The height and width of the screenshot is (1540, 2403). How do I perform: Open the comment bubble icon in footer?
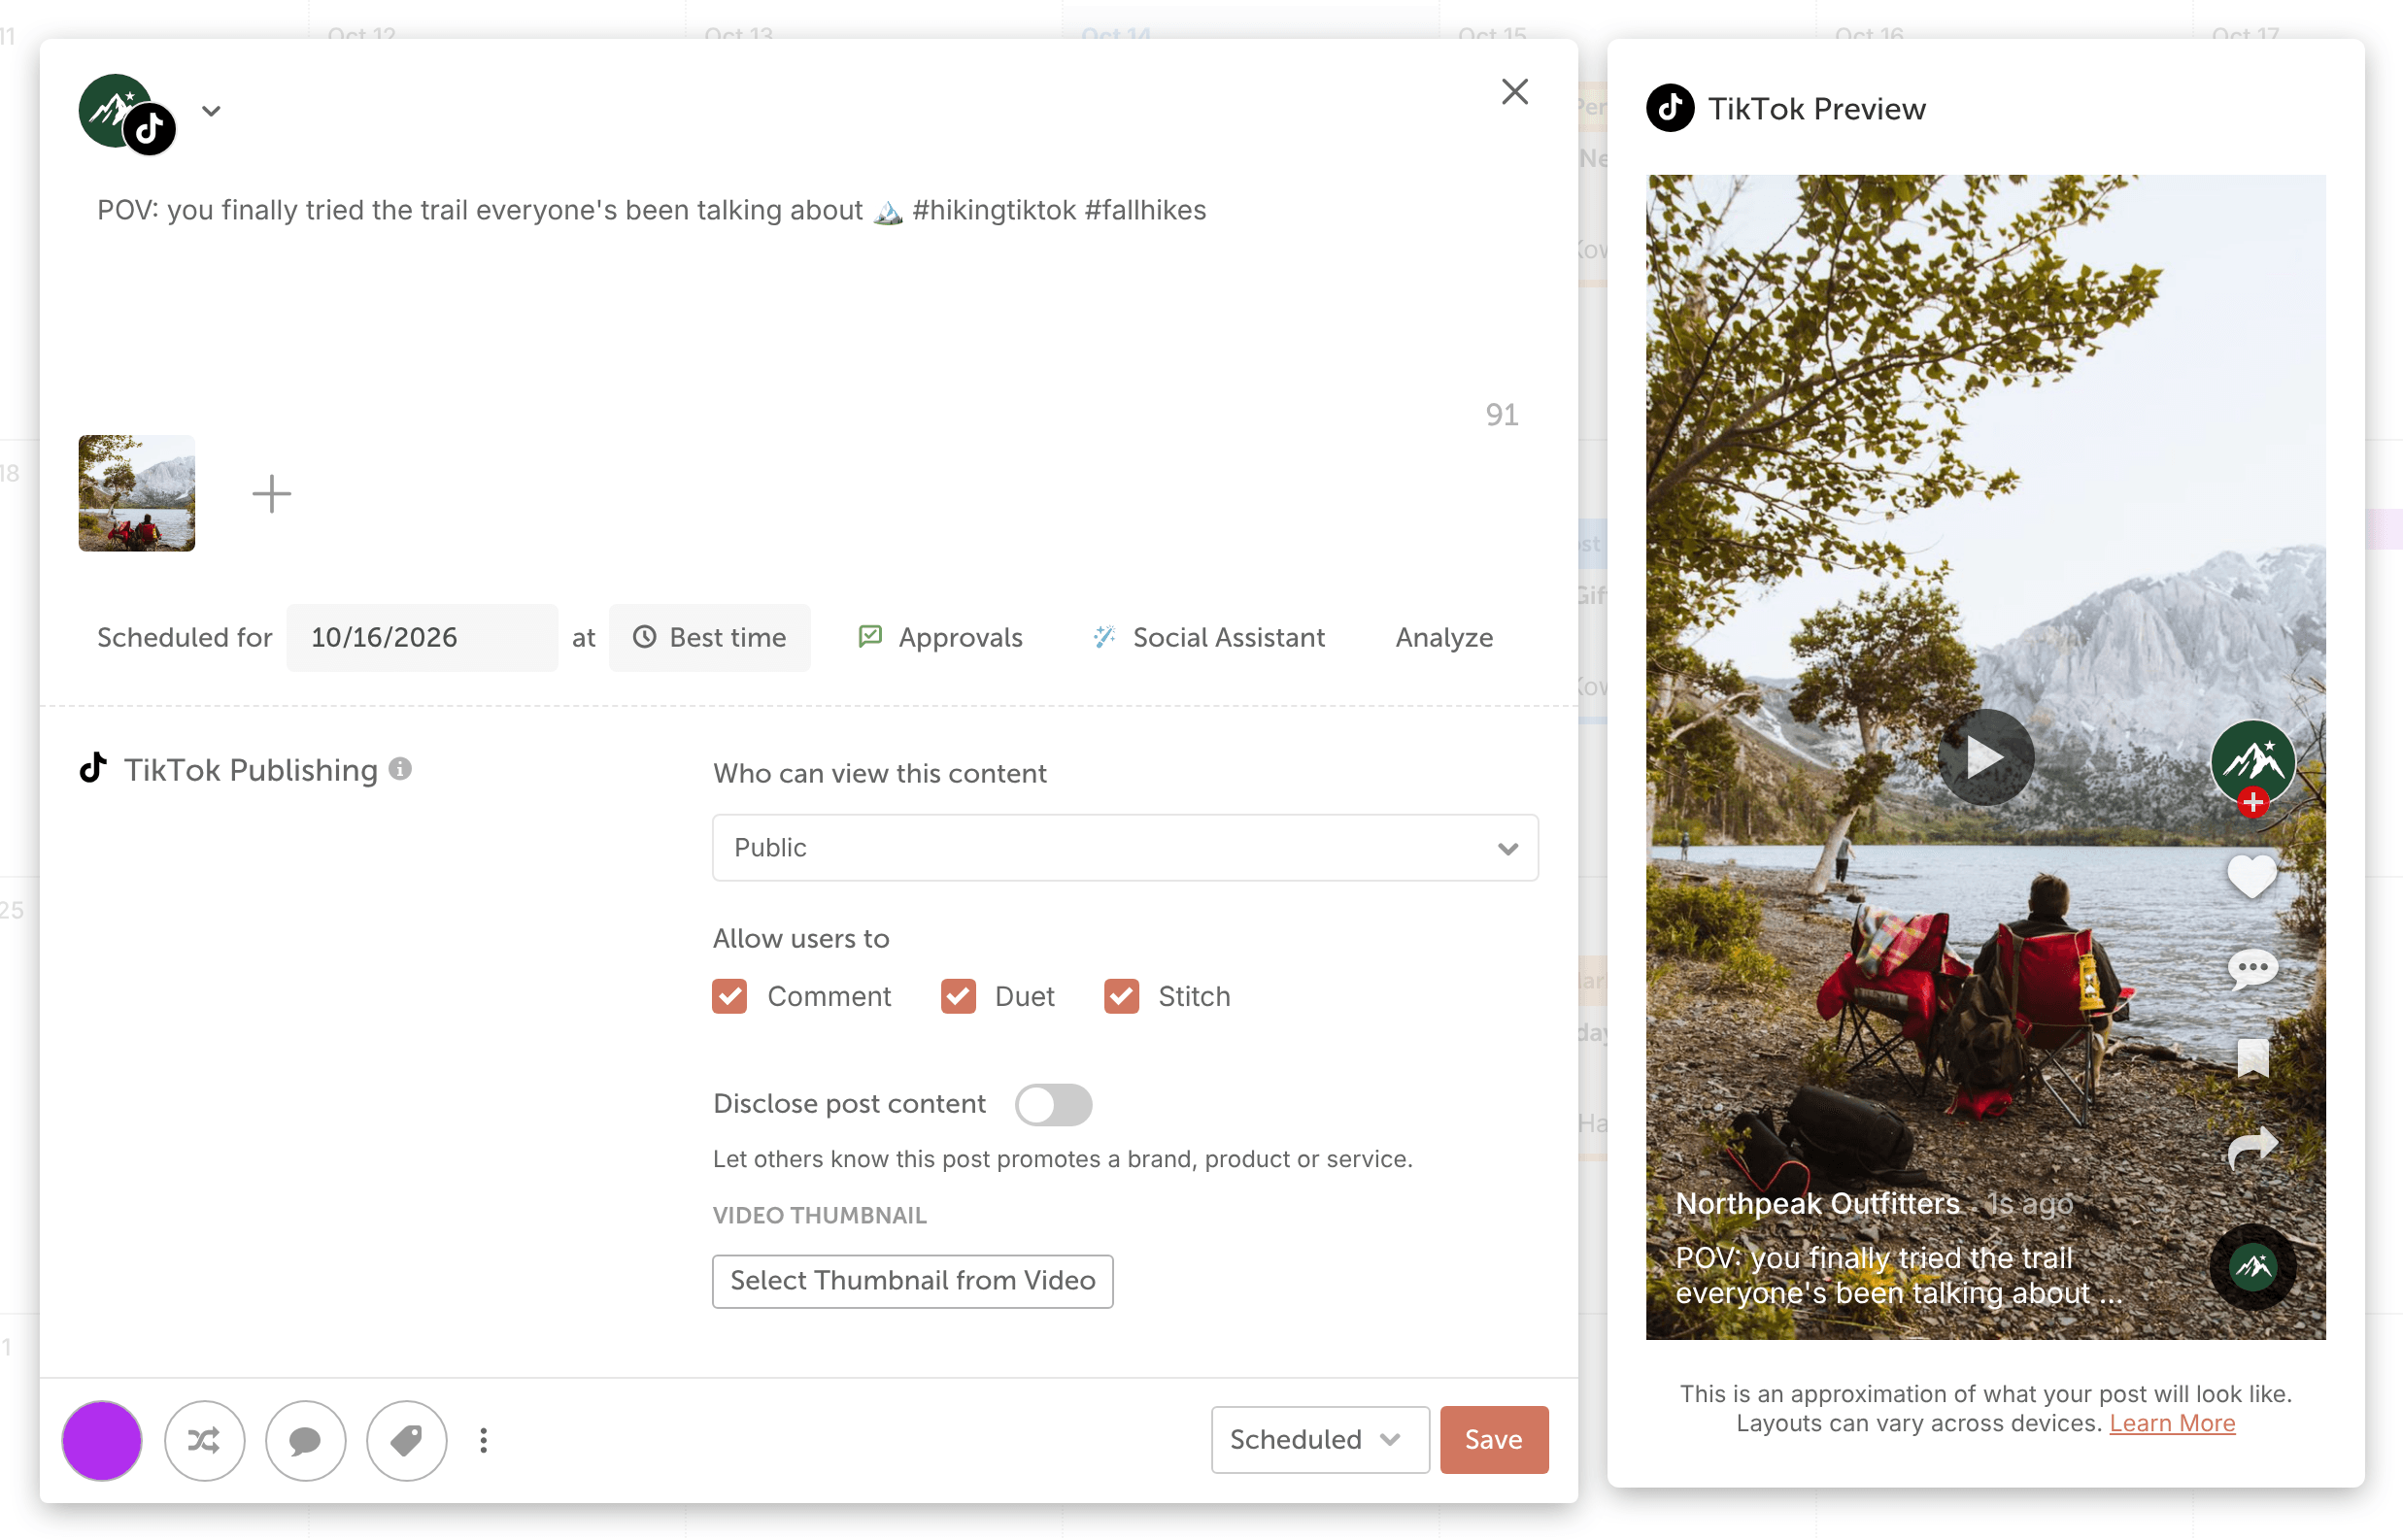pos(305,1440)
